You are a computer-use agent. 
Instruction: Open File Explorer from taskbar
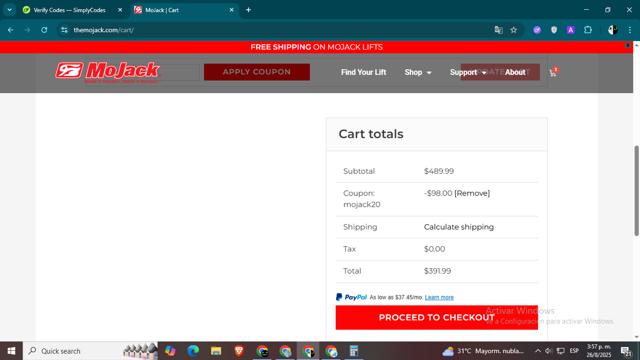pos(216,351)
